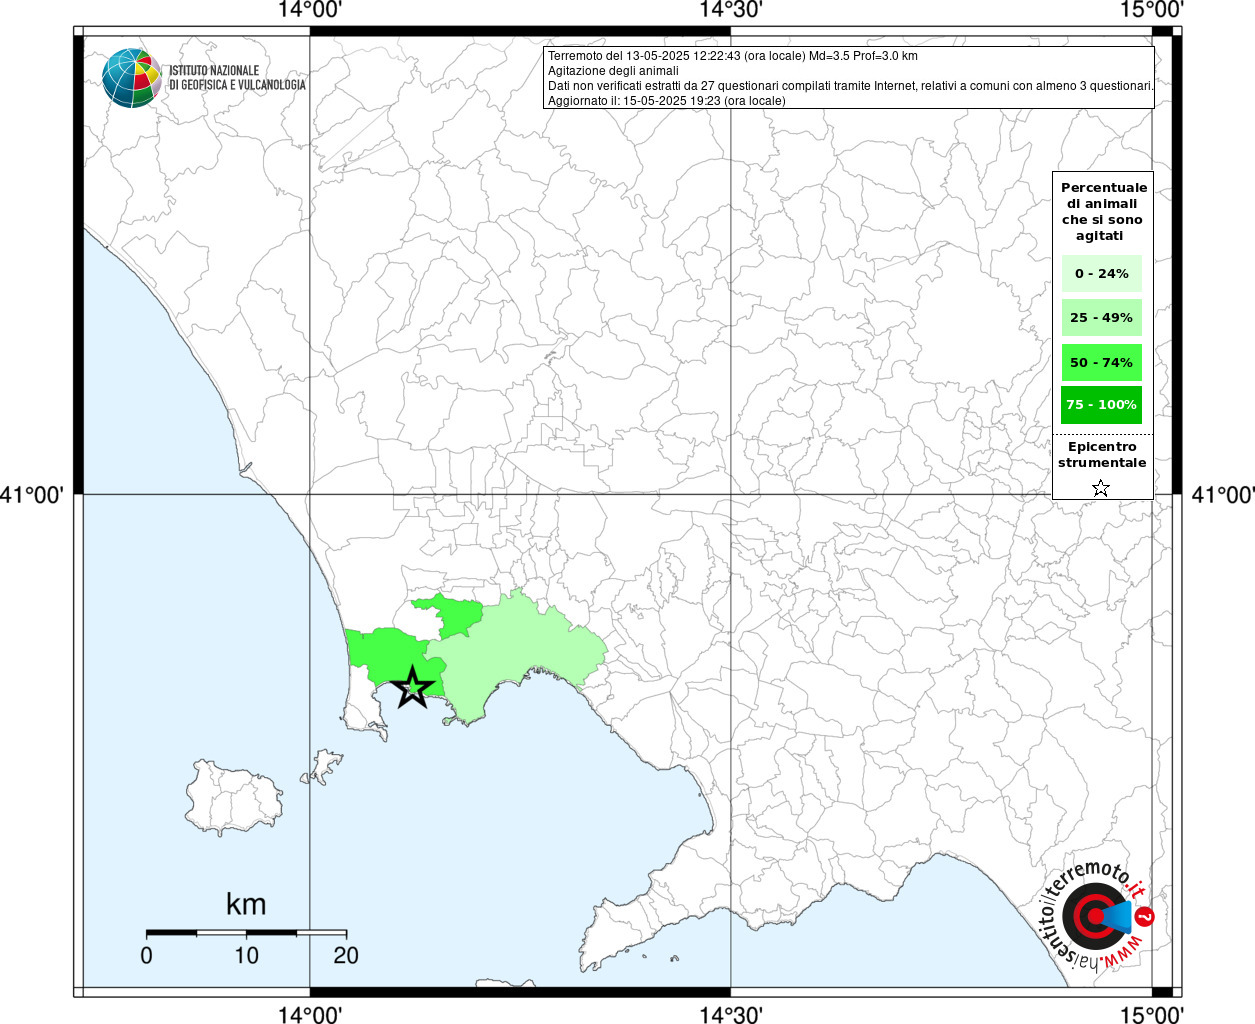The image size is (1255, 1024).
Task: Click the right 41°00' latitude label
Action: (x=1222, y=494)
